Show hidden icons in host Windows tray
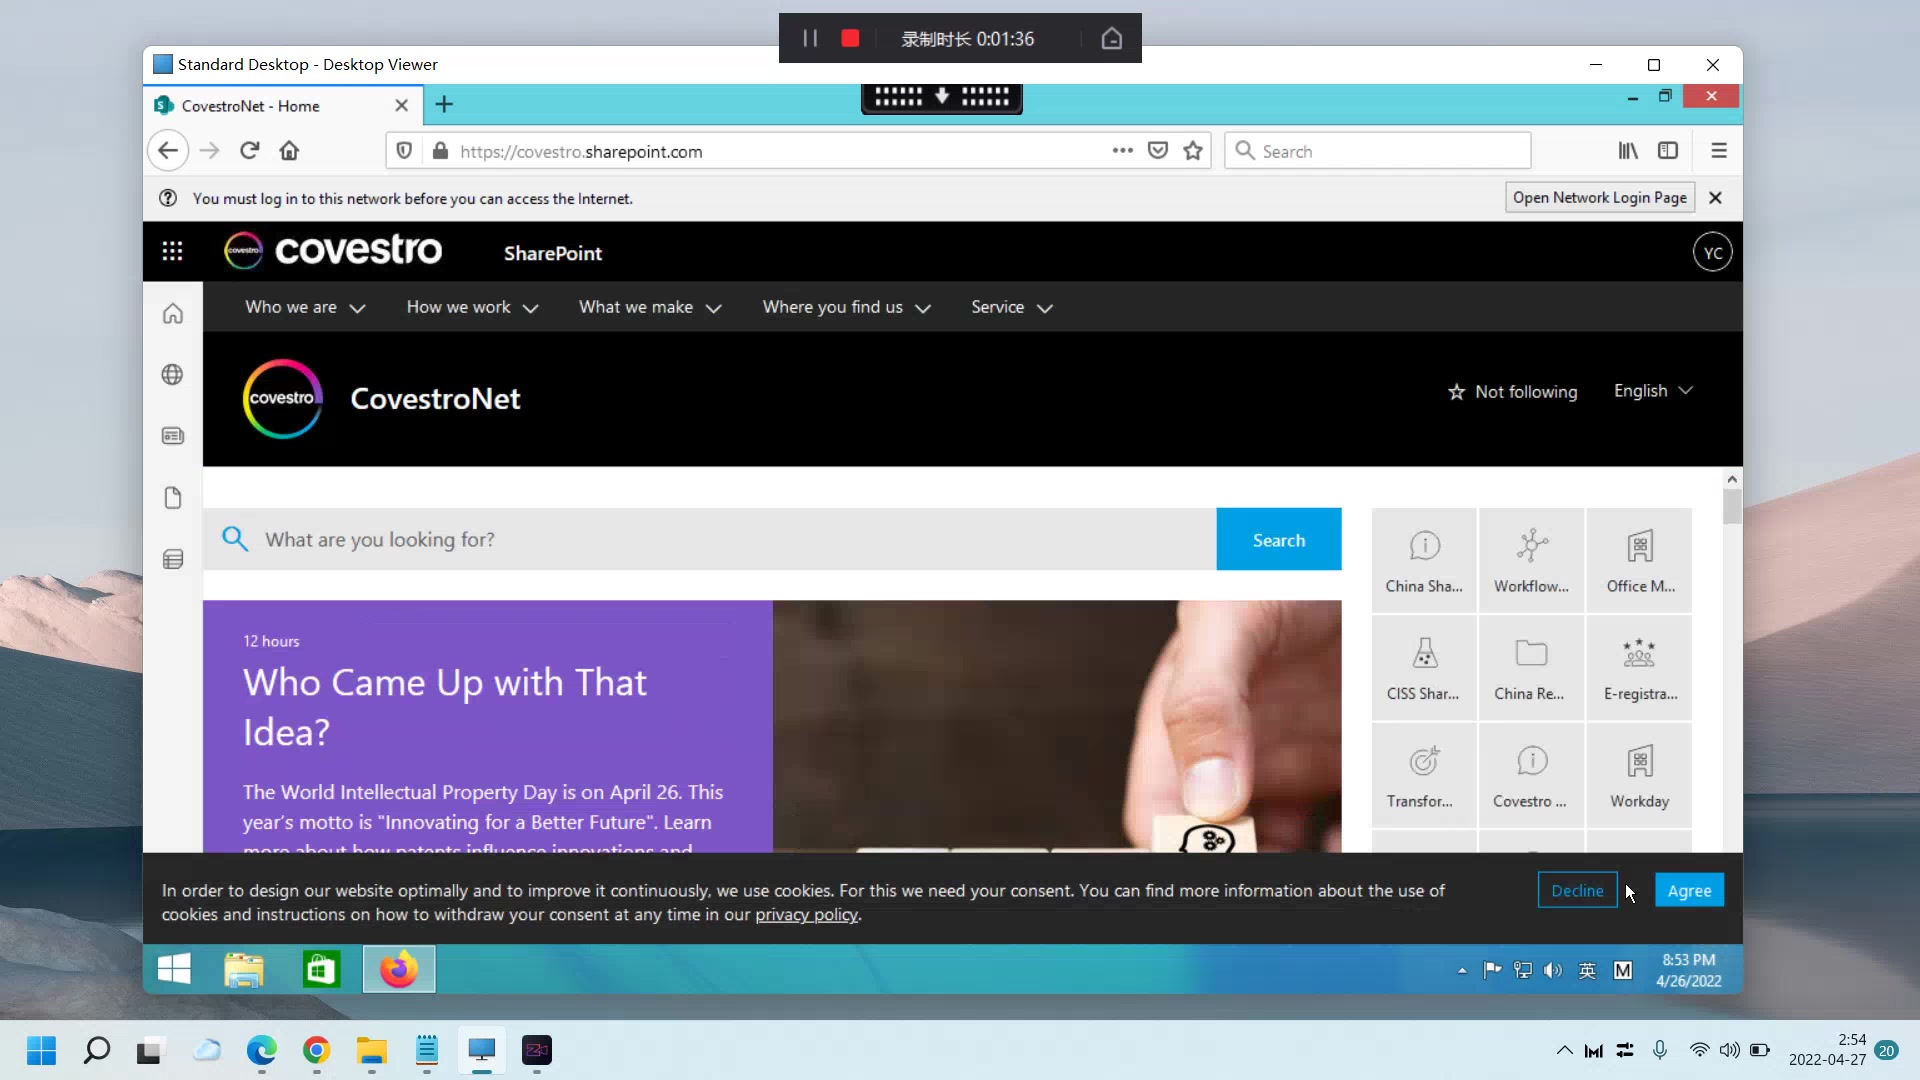 click(1564, 1050)
